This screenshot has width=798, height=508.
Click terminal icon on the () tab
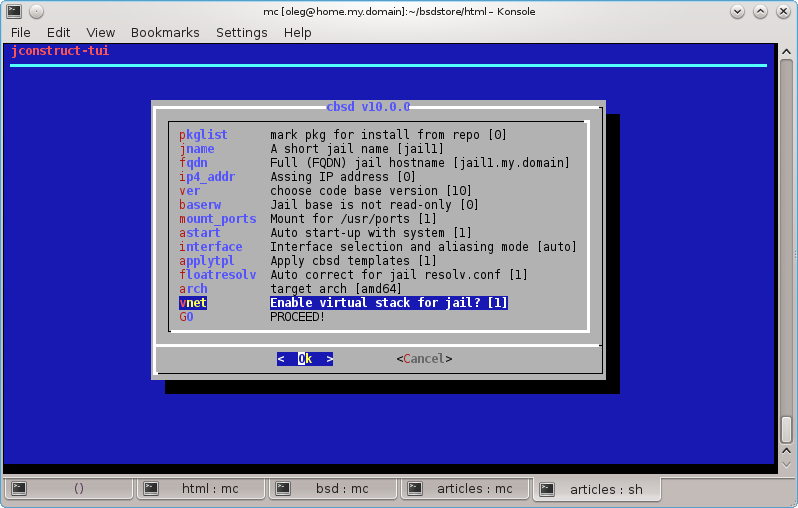click(19, 489)
